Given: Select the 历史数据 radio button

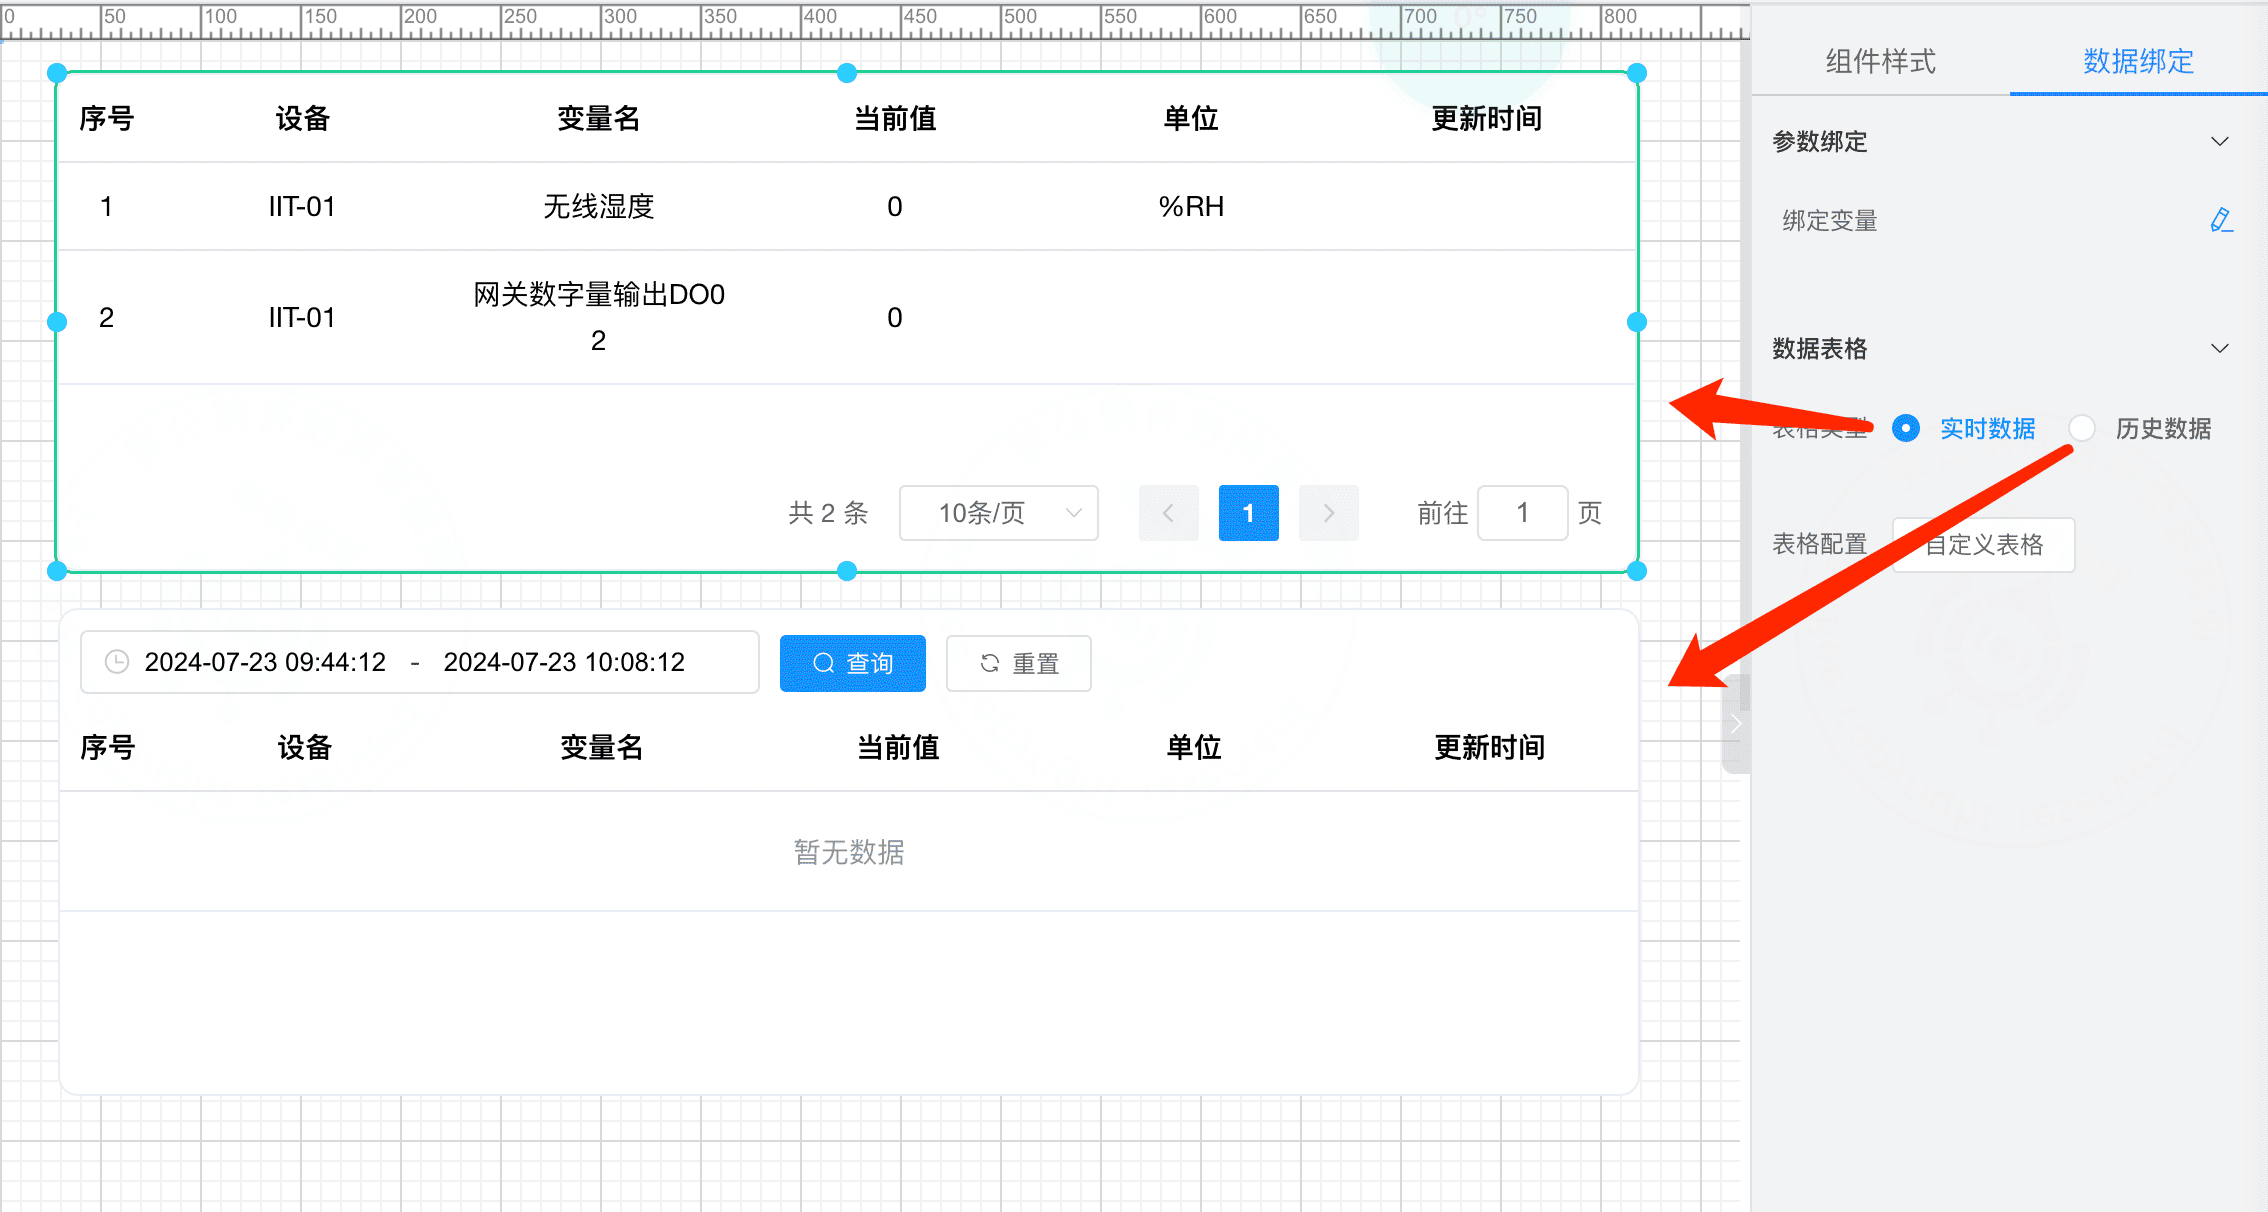Looking at the screenshot, I should 2082,429.
